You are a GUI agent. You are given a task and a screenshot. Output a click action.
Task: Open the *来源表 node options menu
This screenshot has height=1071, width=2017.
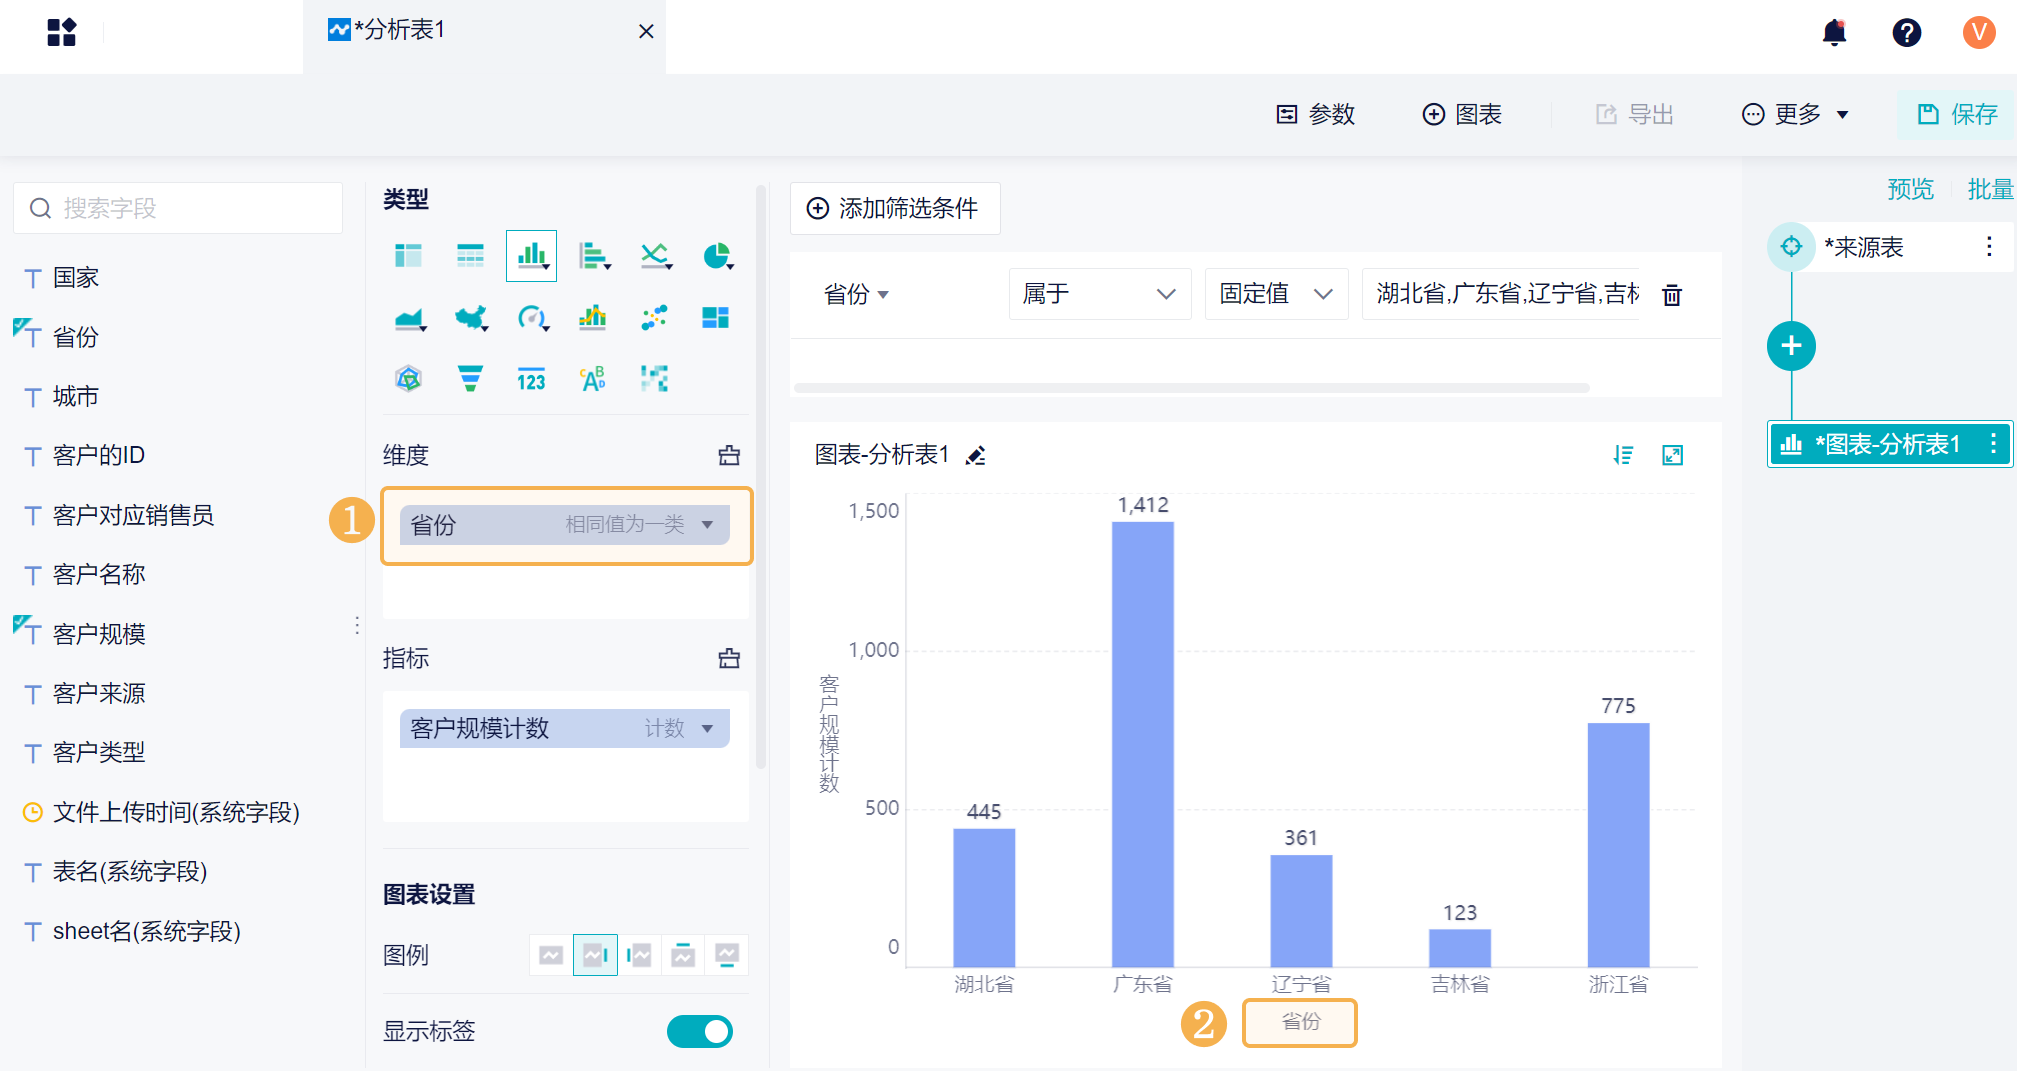coord(1989,246)
